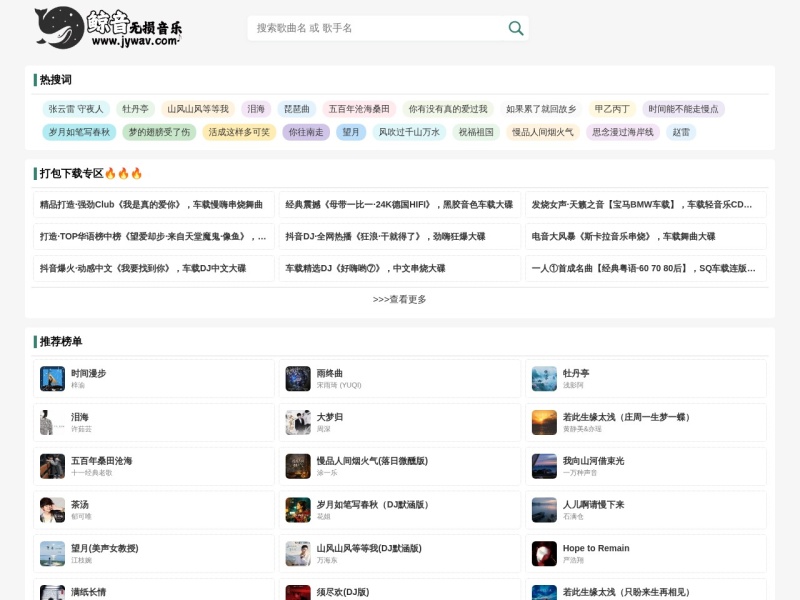Select hot search tag 如果累了就回故乡
Viewport: 800px width, 600px height.
click(x=541, y=109)
